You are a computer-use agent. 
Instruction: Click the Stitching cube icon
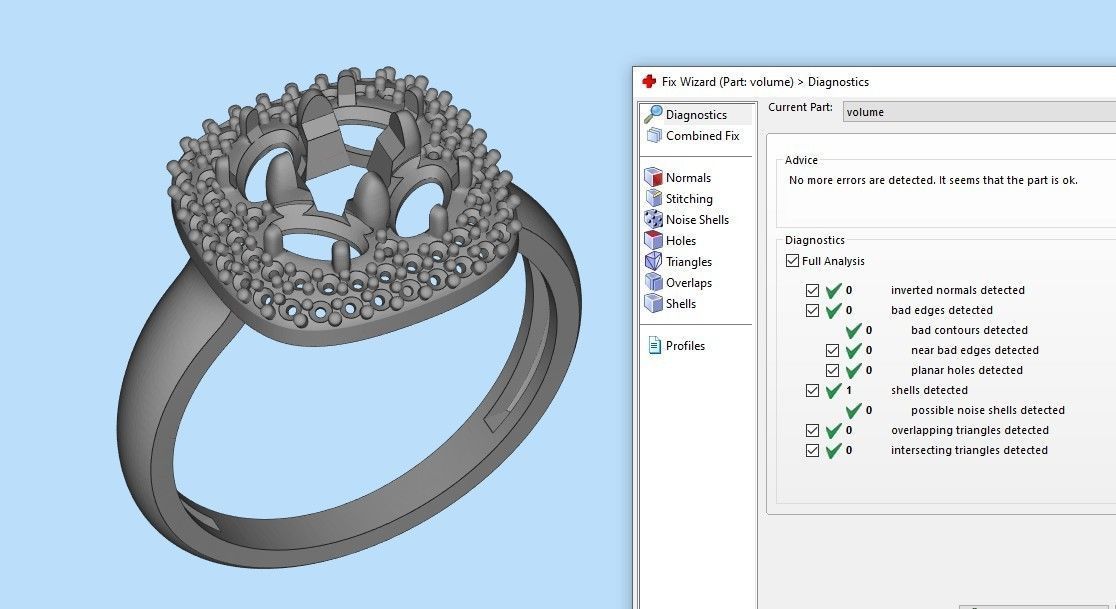(653, 198)
